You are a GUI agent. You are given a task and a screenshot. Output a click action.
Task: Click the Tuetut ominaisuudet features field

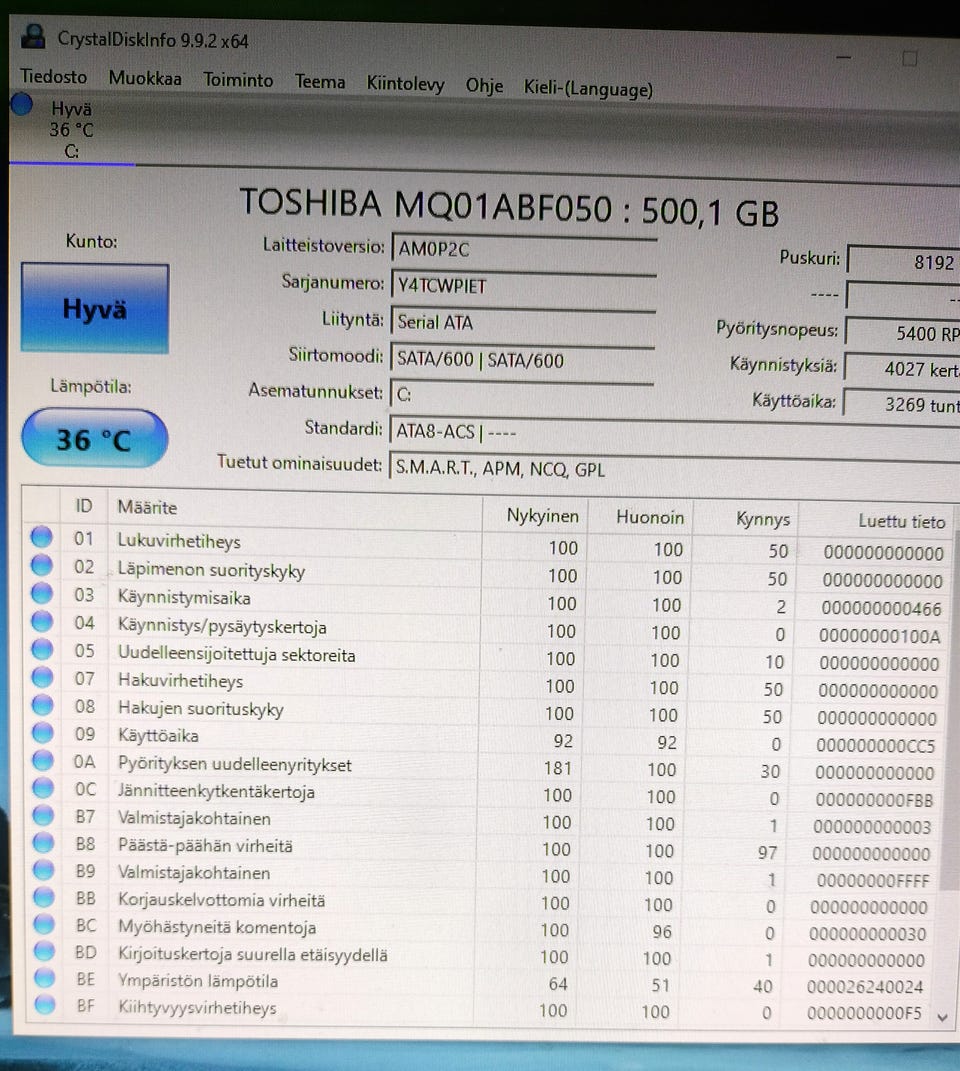674,469
